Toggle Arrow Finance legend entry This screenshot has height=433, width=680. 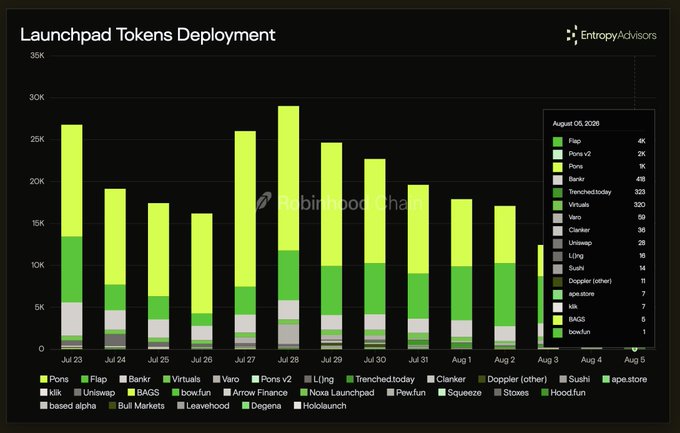pos(255,393)
